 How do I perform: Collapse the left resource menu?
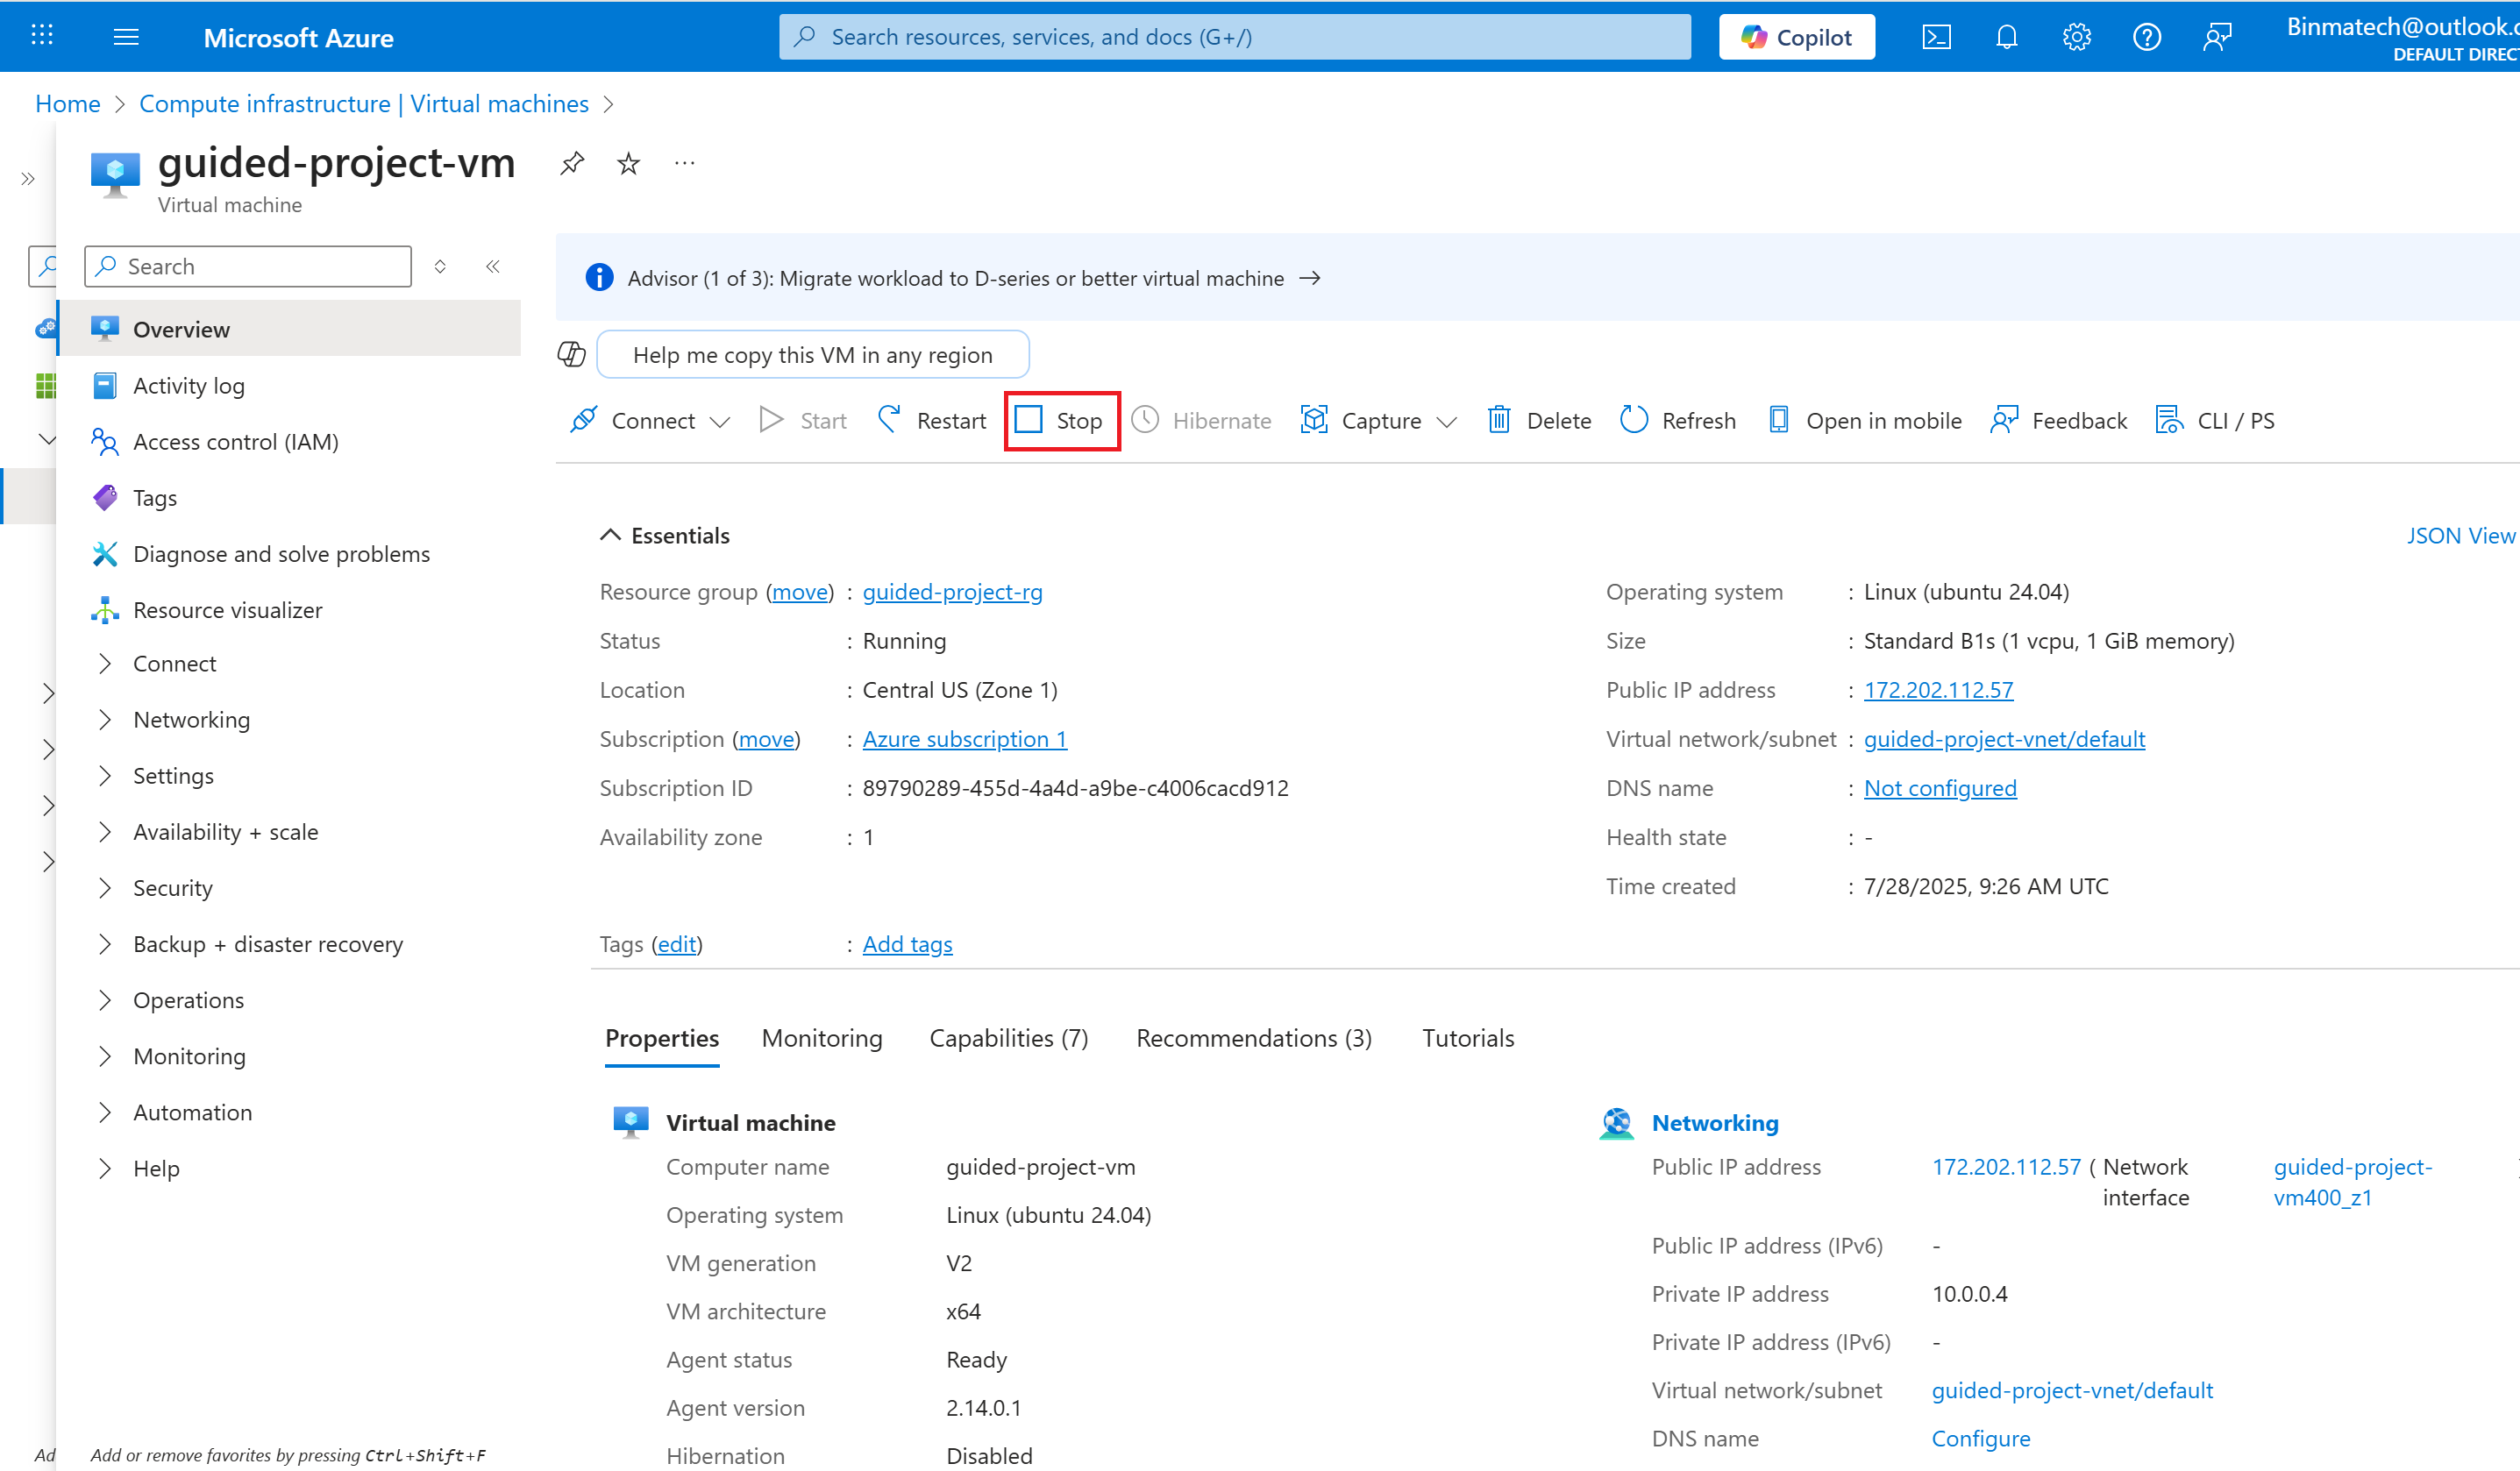pyautogui.click(x=493, y=266)
